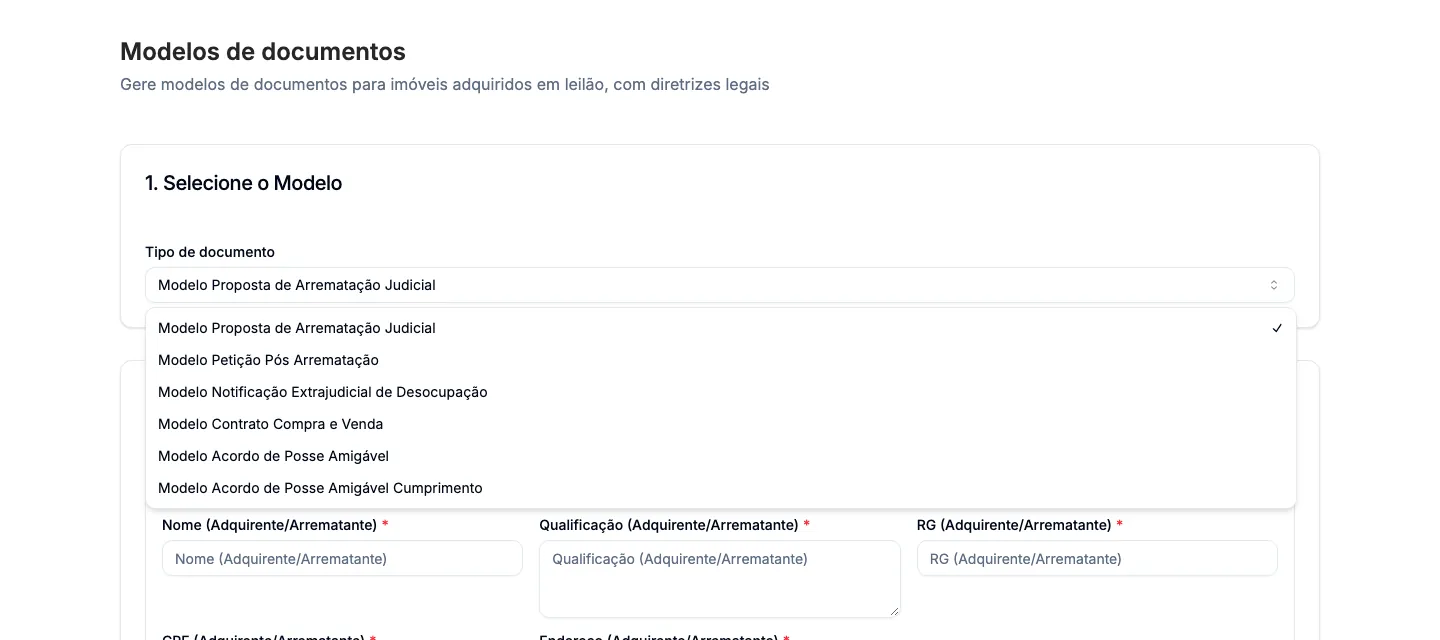Focus the RG (Adquirente/Arrematante) field
This screenshot has width=1440, height=640.
click(x=1097, y=558)
